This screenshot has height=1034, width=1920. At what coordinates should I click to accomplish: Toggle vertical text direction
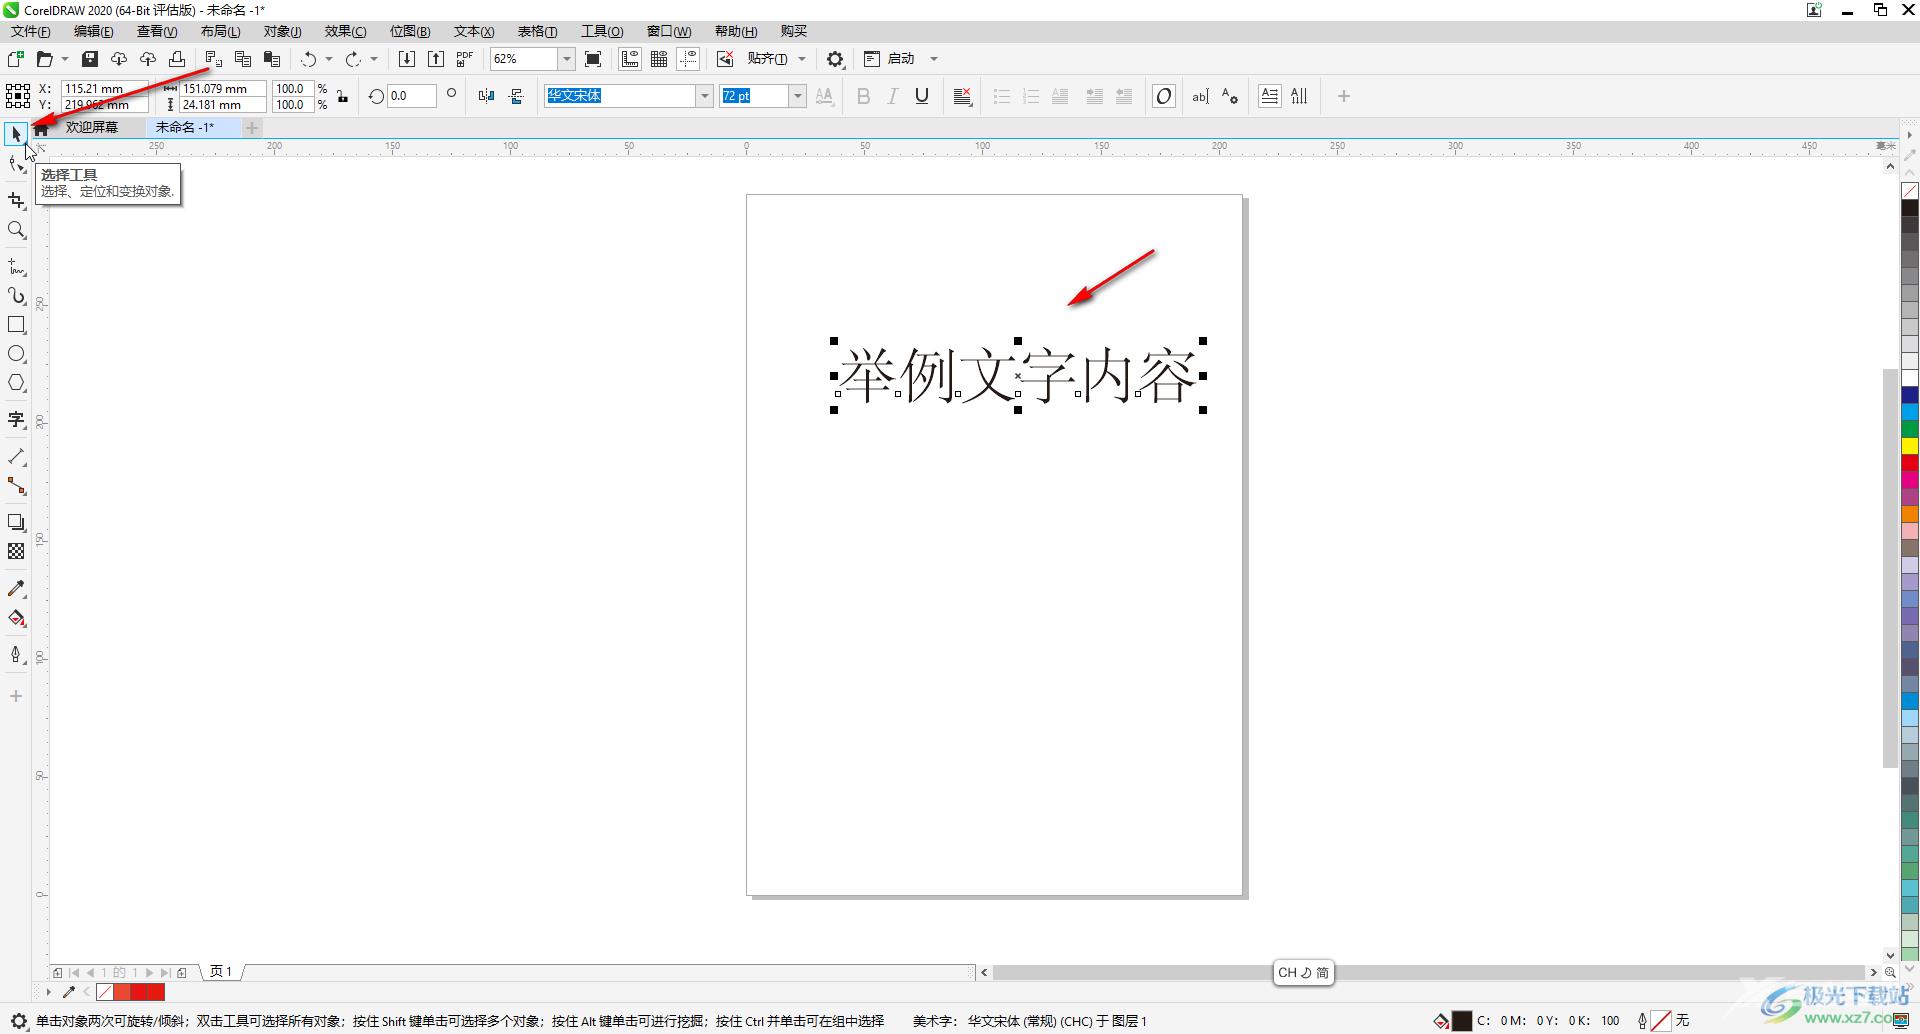click(1299, 96)
